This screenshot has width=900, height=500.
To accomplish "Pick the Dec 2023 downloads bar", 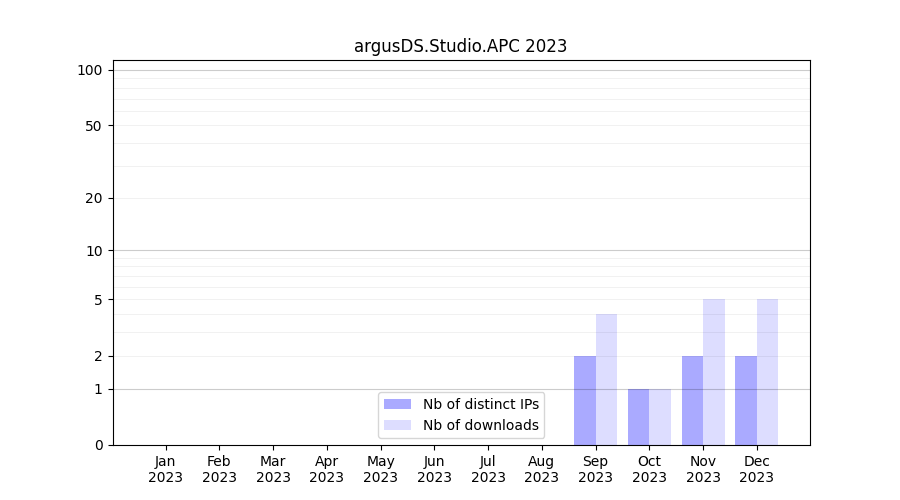I will point(767,372).
